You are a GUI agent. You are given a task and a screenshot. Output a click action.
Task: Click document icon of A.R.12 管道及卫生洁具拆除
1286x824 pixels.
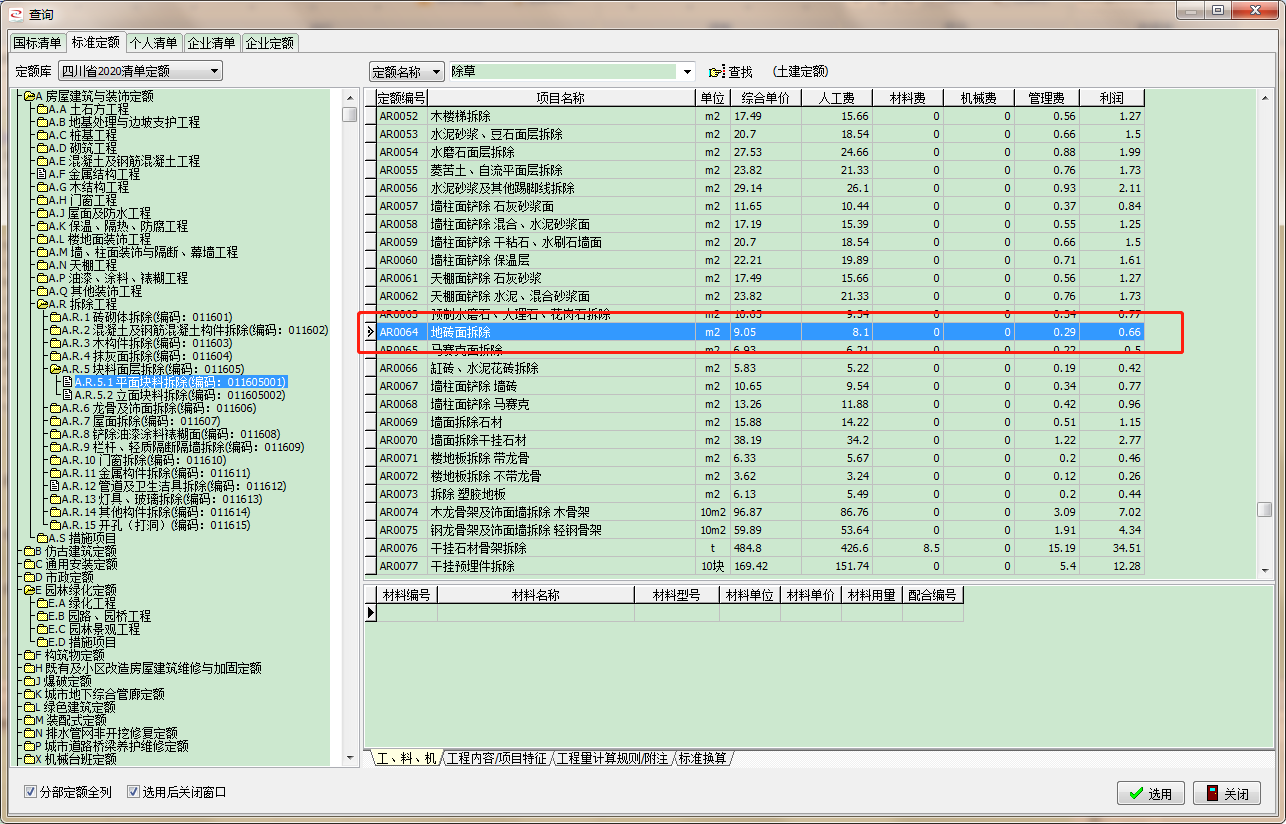coord(55,486)
